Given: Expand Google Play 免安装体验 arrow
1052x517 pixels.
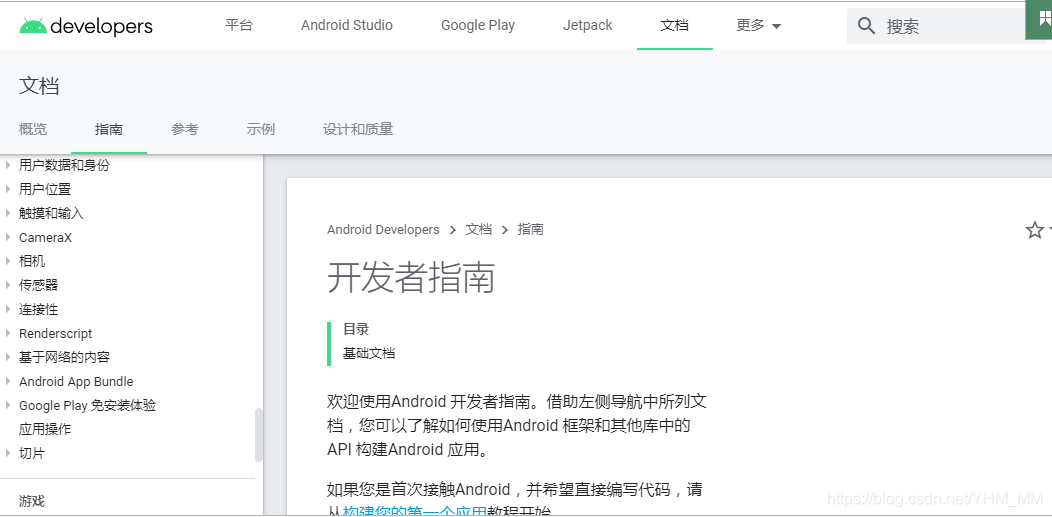Looking at the screenshot, I should [x=7, y=405].
